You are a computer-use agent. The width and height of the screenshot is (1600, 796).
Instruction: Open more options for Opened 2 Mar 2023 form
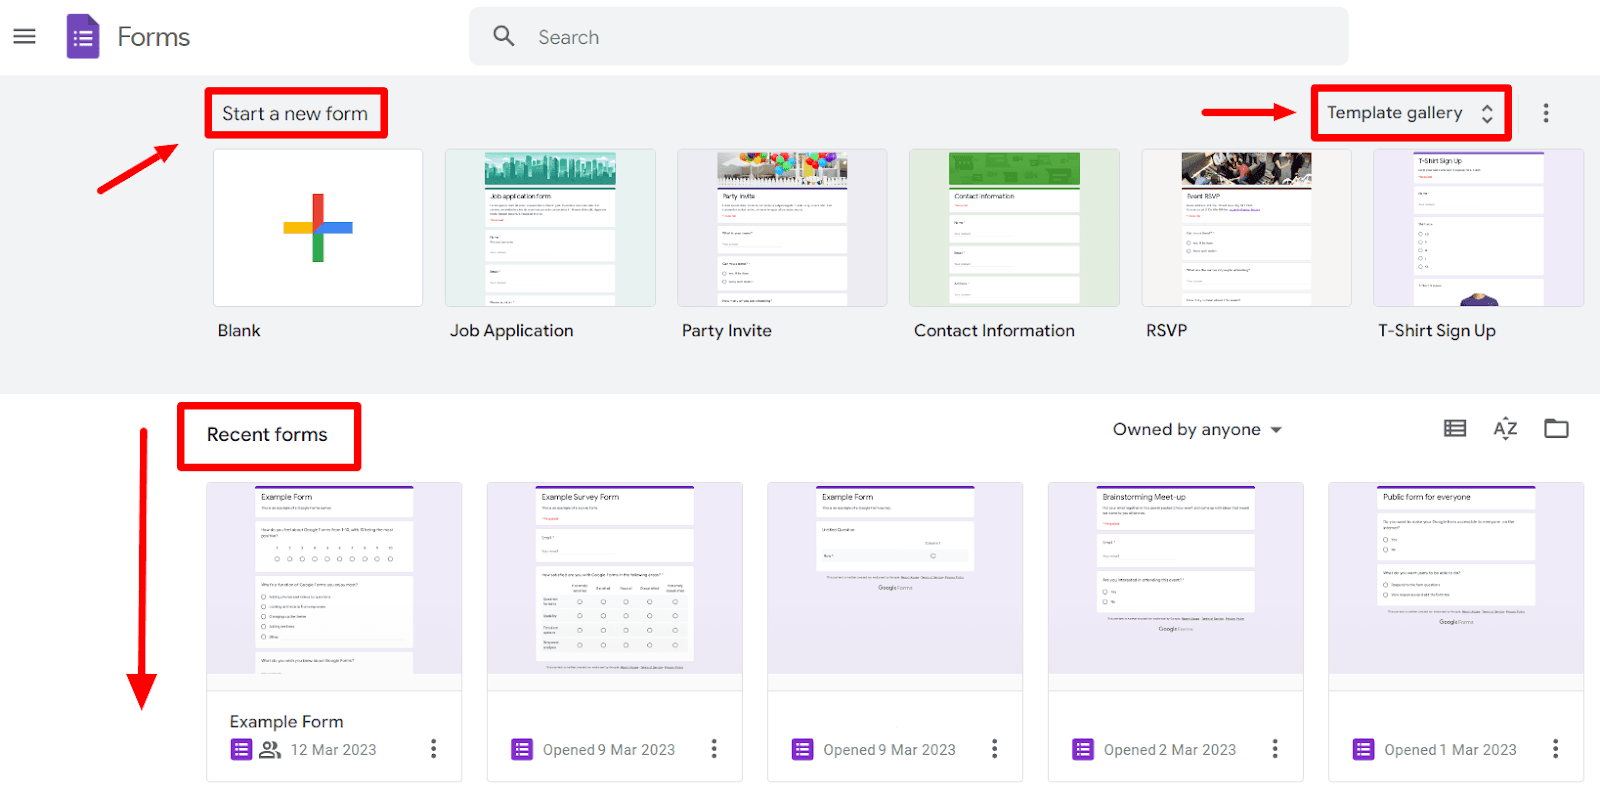click(x=1275, y=749)
